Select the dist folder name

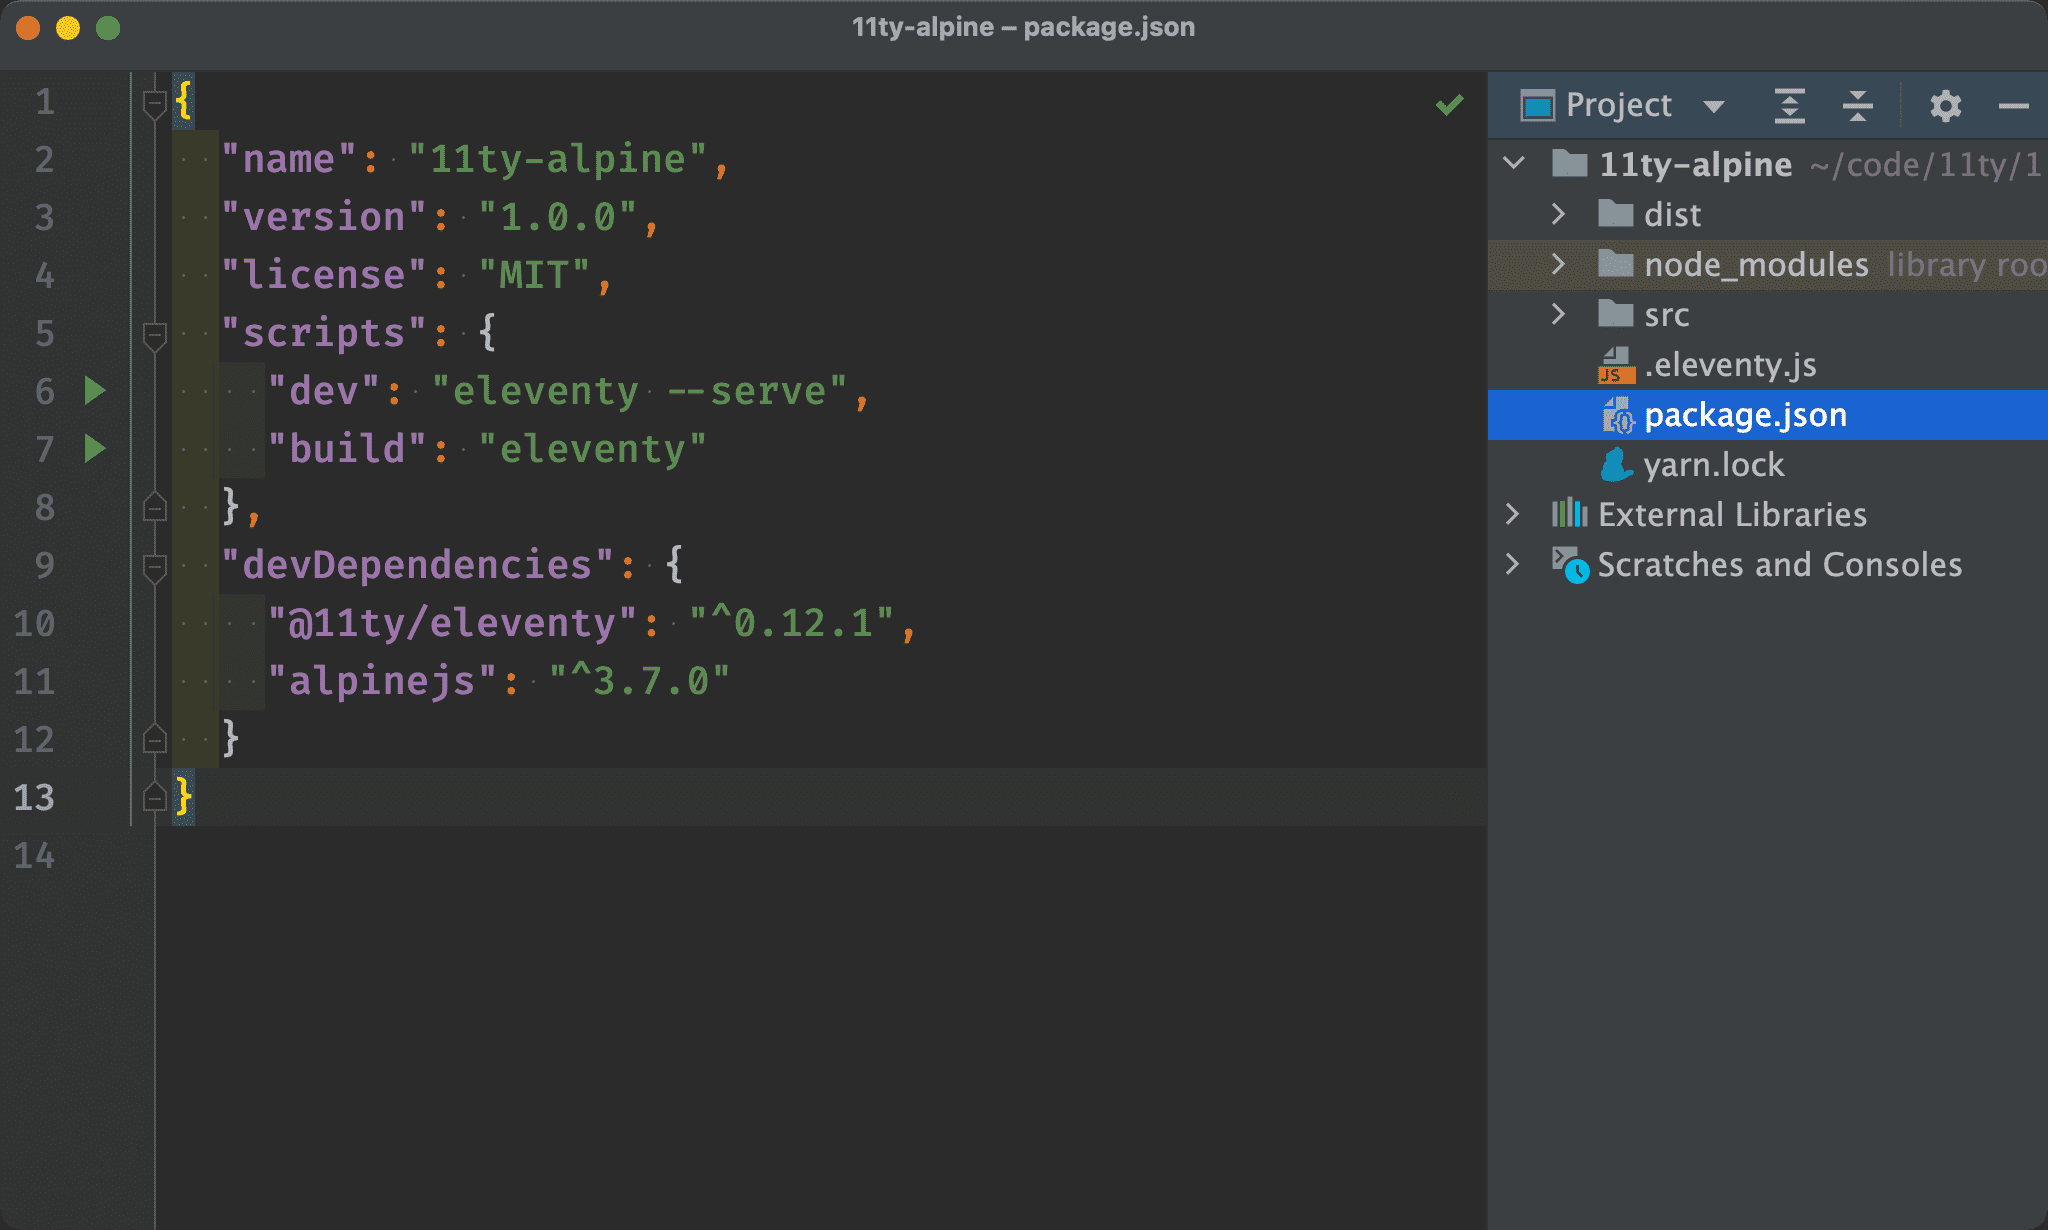(x=1672, y=214)
